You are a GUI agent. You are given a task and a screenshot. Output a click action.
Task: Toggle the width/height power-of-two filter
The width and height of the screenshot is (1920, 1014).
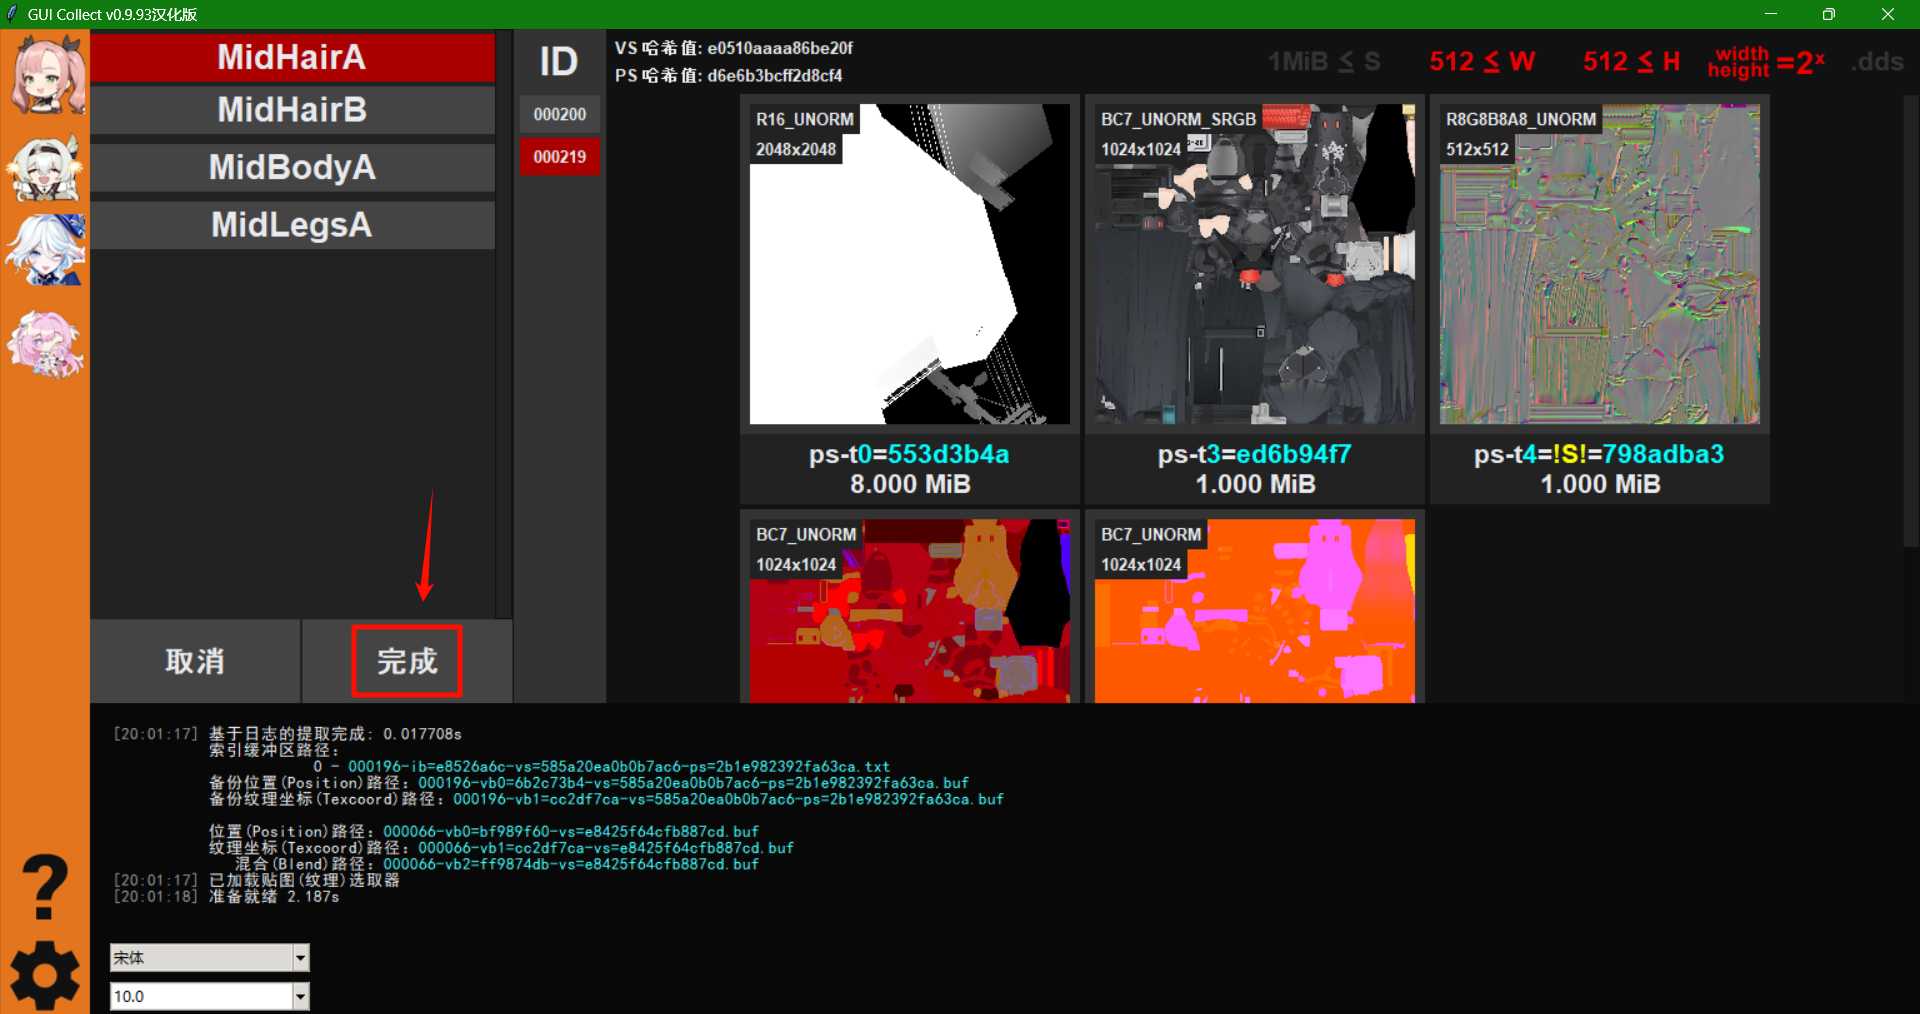pos(1766,62)
